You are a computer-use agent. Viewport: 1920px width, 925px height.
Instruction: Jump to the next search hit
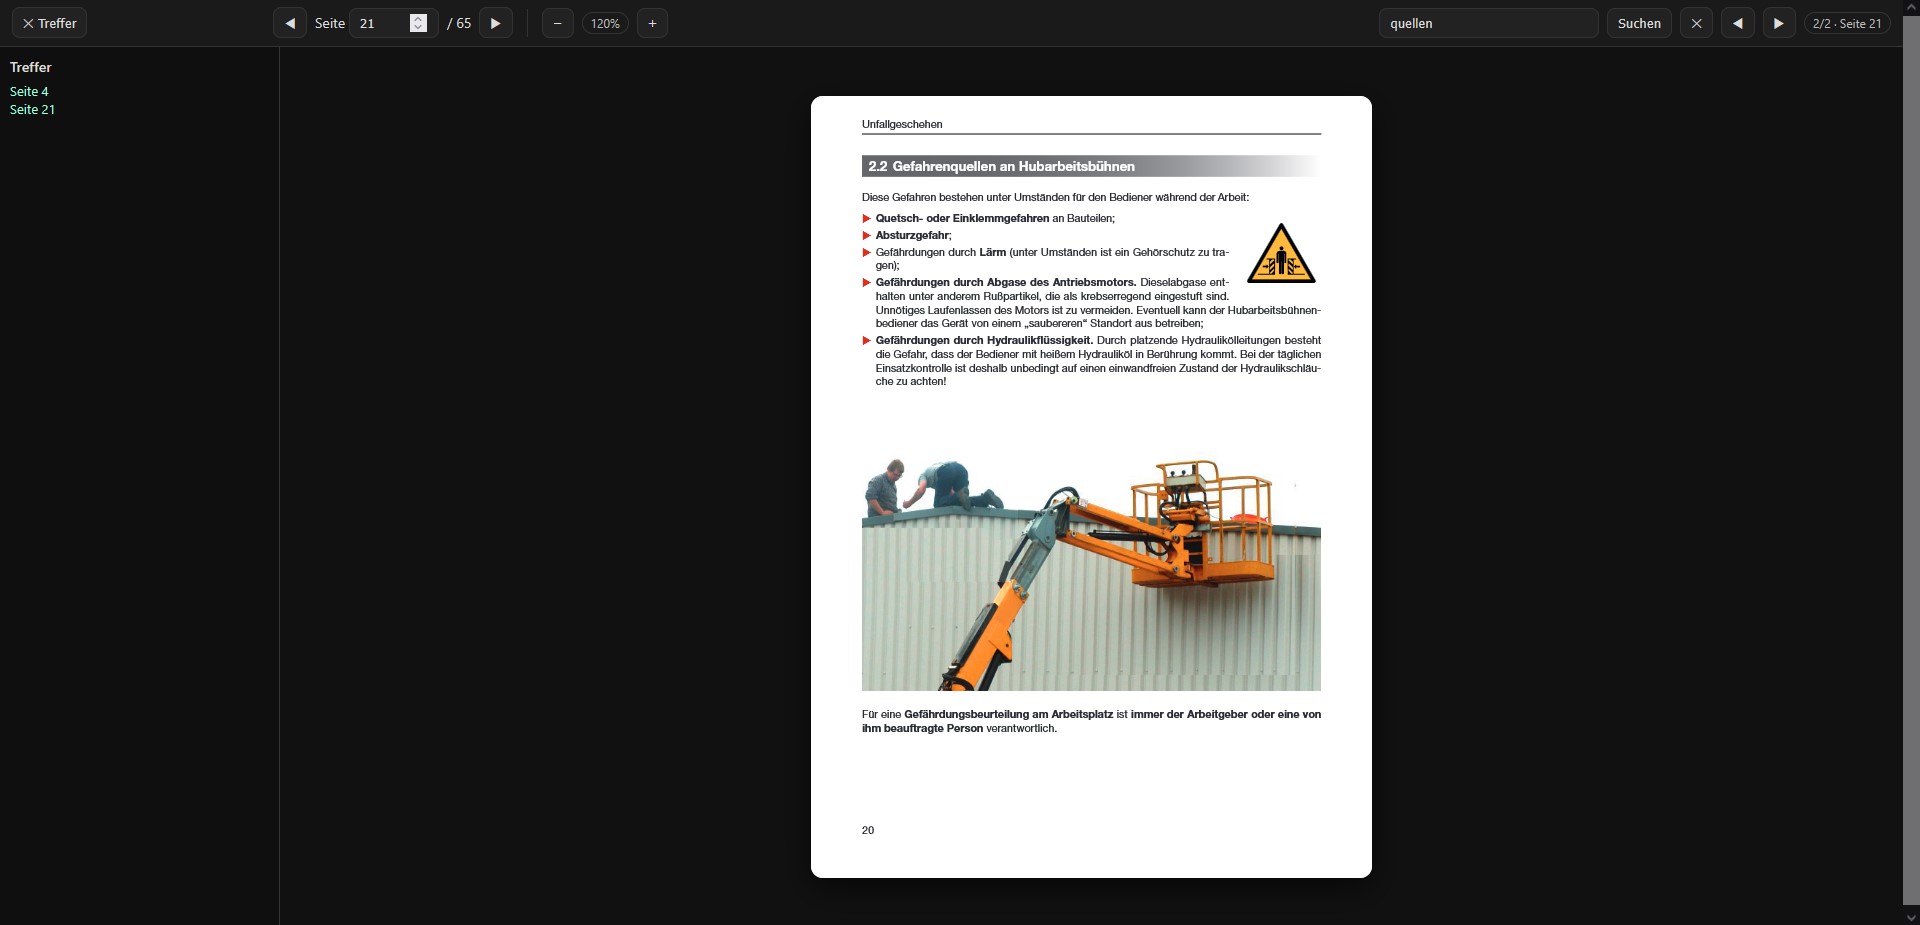[1778, 23]
